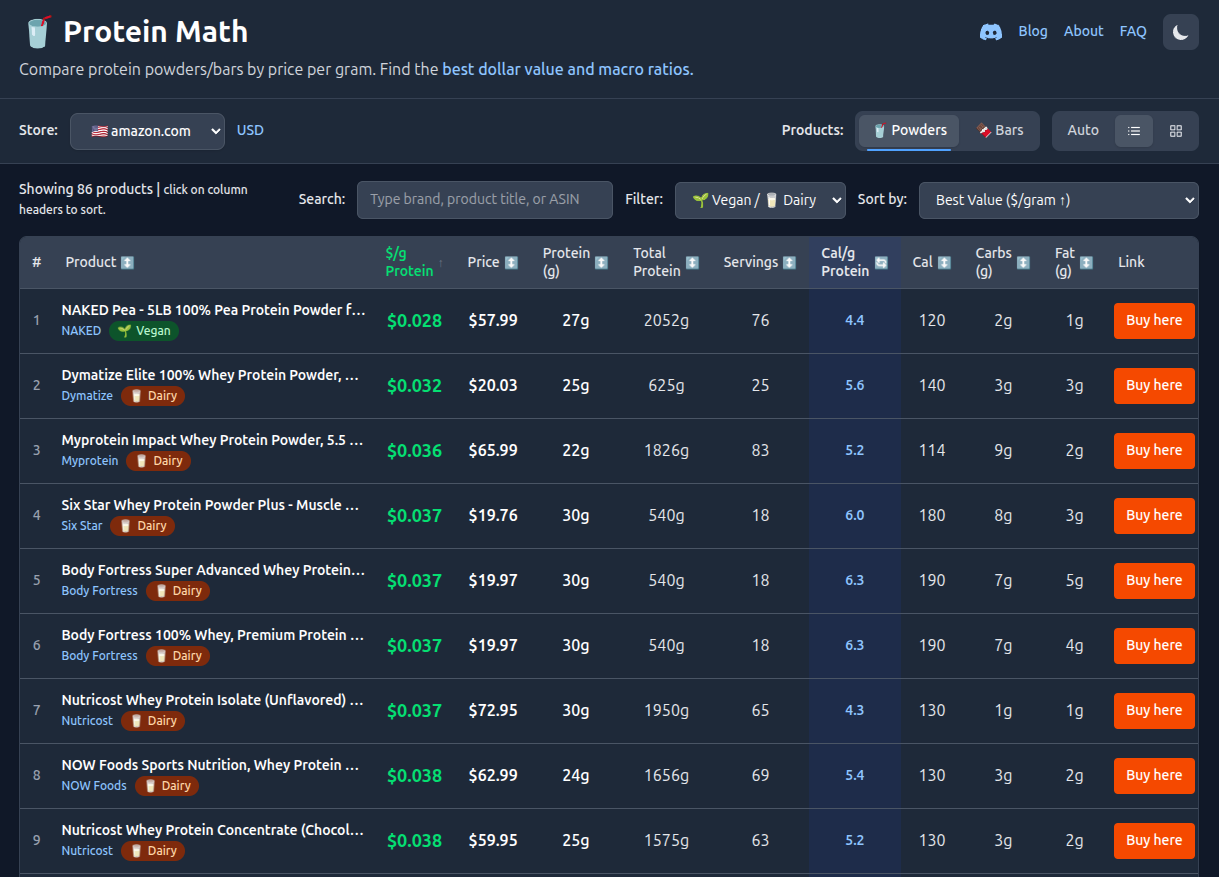Click sort icon beside Product header

(127, 262)
